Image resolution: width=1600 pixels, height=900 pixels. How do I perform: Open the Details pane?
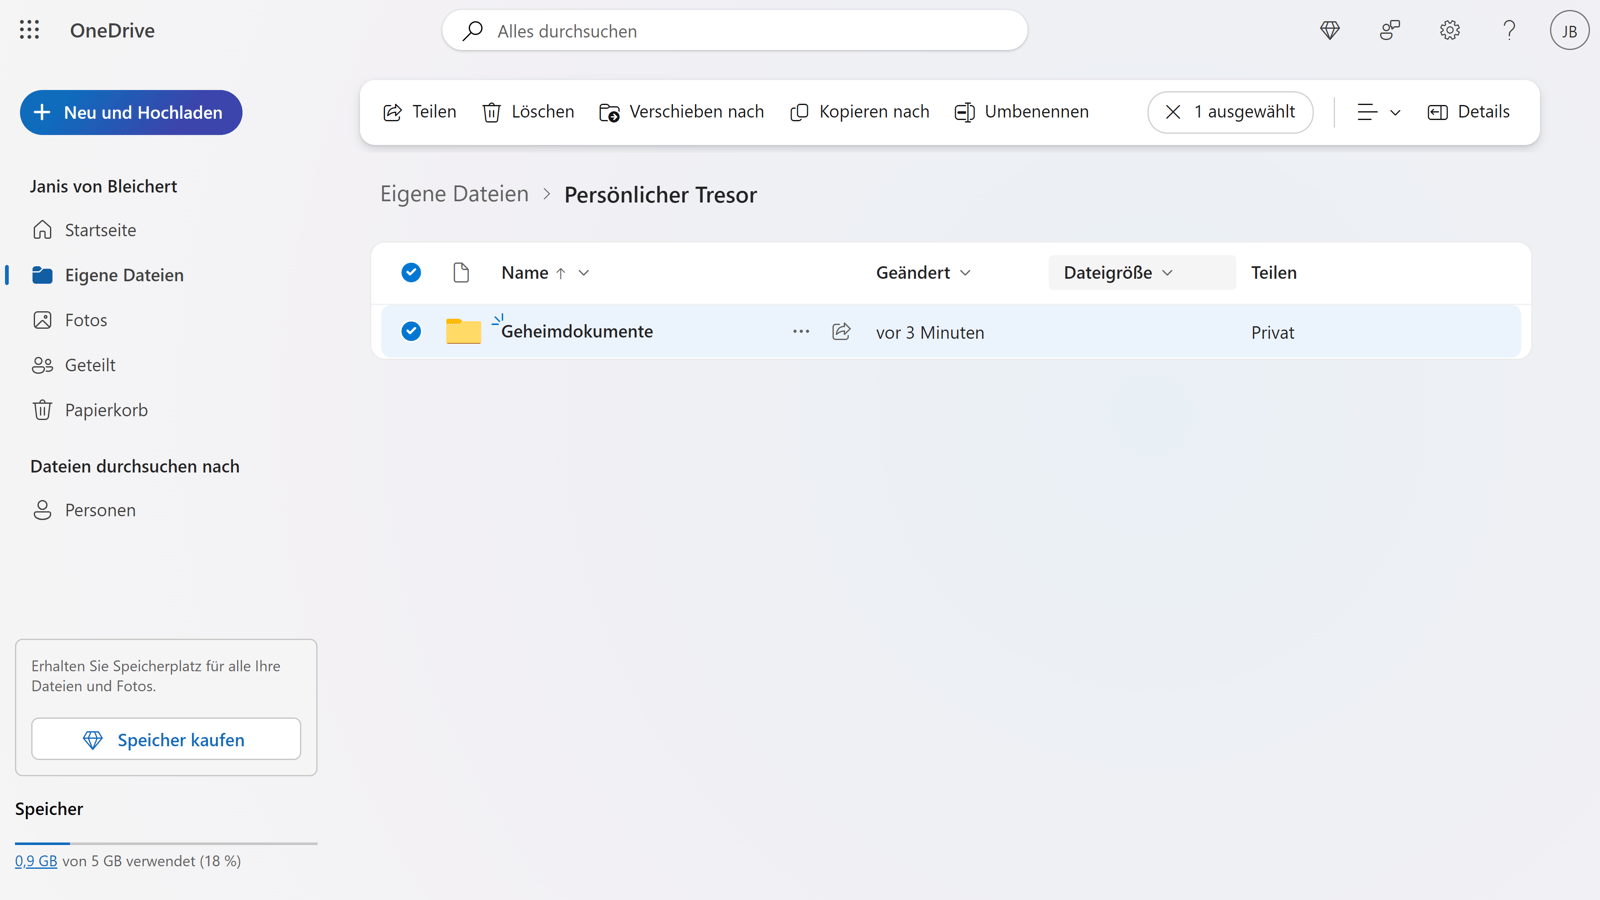tap(1468, 111)
